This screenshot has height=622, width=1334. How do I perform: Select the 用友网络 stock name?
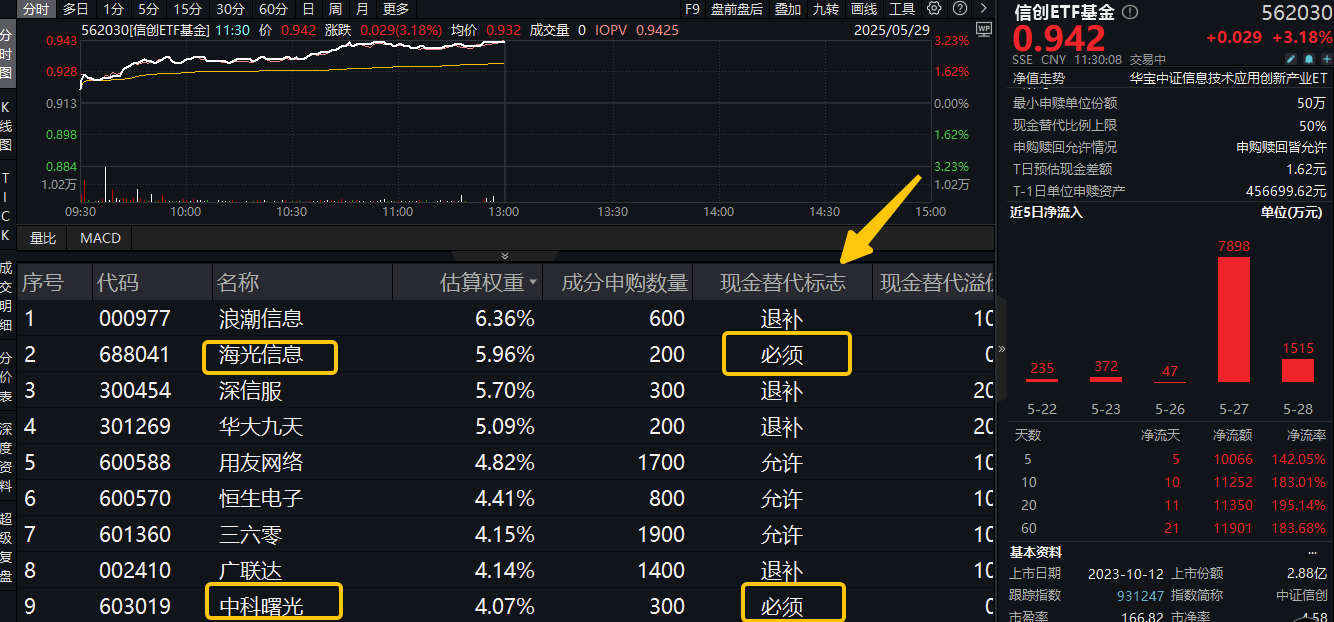(261, 463)
